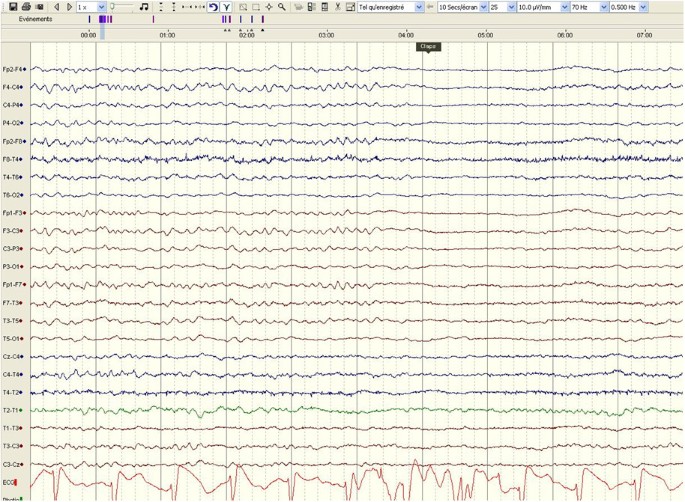This screenshot has width=685, height=502.
Task: Open the montage list panel icon
Action: [311, 7]
